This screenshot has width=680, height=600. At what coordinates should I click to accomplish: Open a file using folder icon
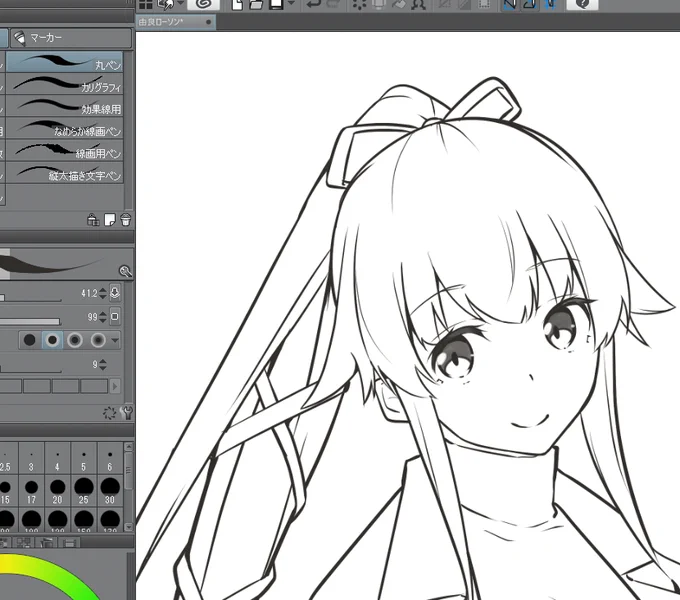[x=256, y=5]
